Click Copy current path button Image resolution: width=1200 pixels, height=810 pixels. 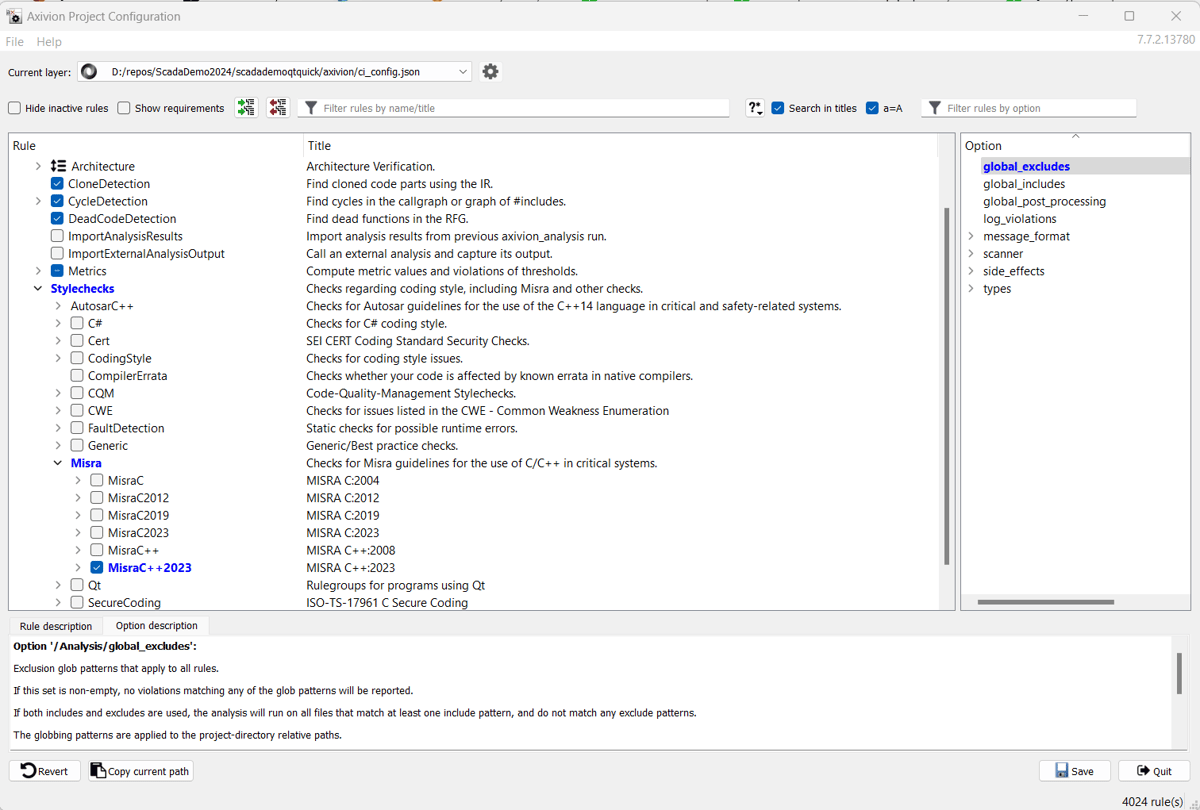[x=140, y=771]
